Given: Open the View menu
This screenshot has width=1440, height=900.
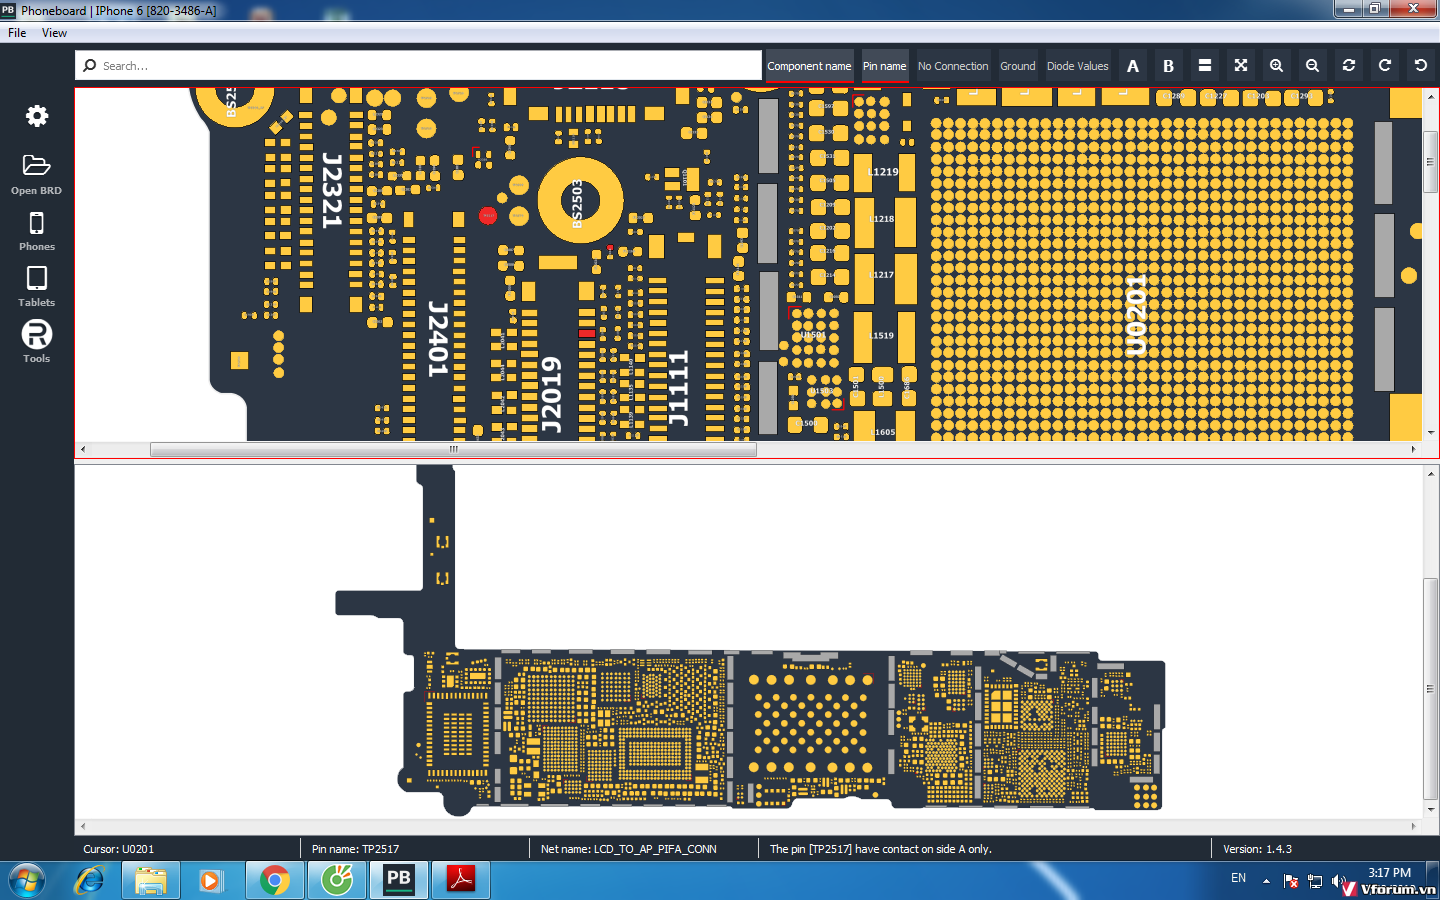Looking at the screenshot, I should point(54,33).
